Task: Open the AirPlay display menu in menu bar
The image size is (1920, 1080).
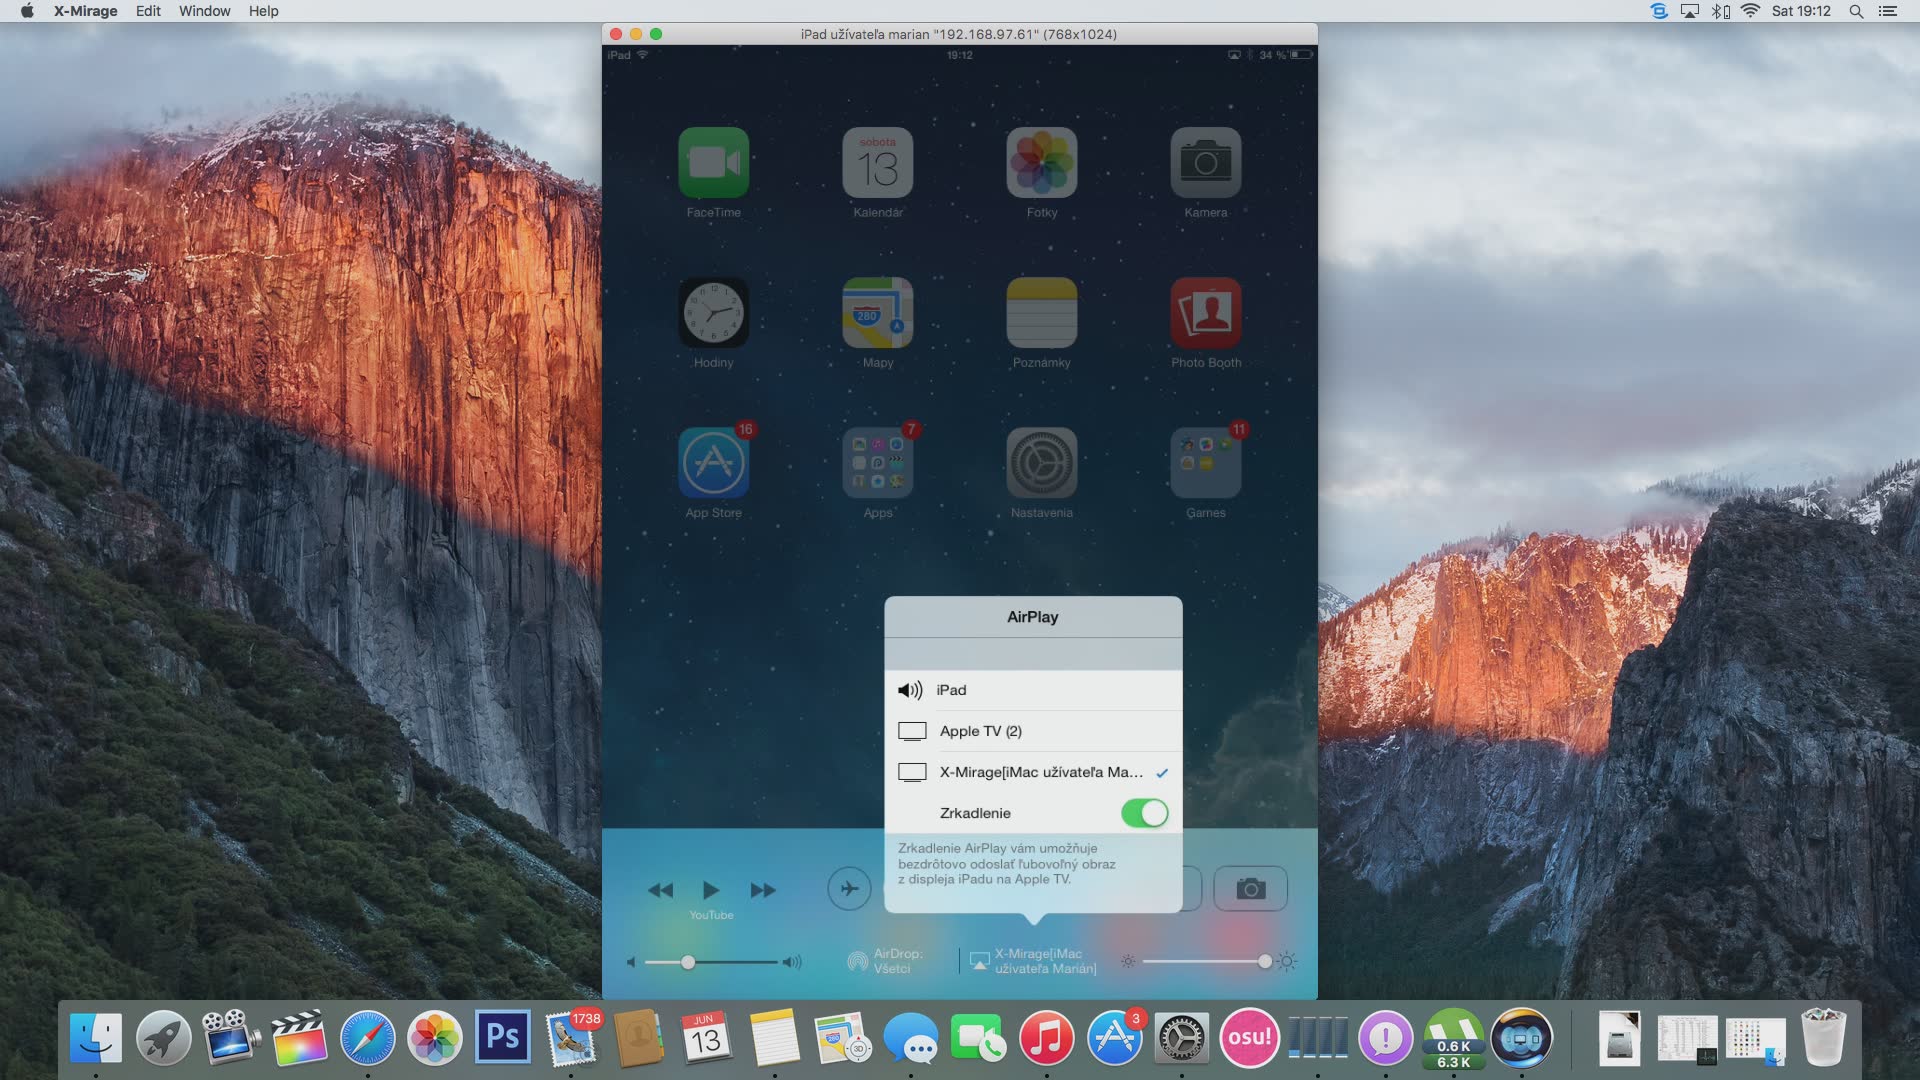Action: (x=1690, y=11)
